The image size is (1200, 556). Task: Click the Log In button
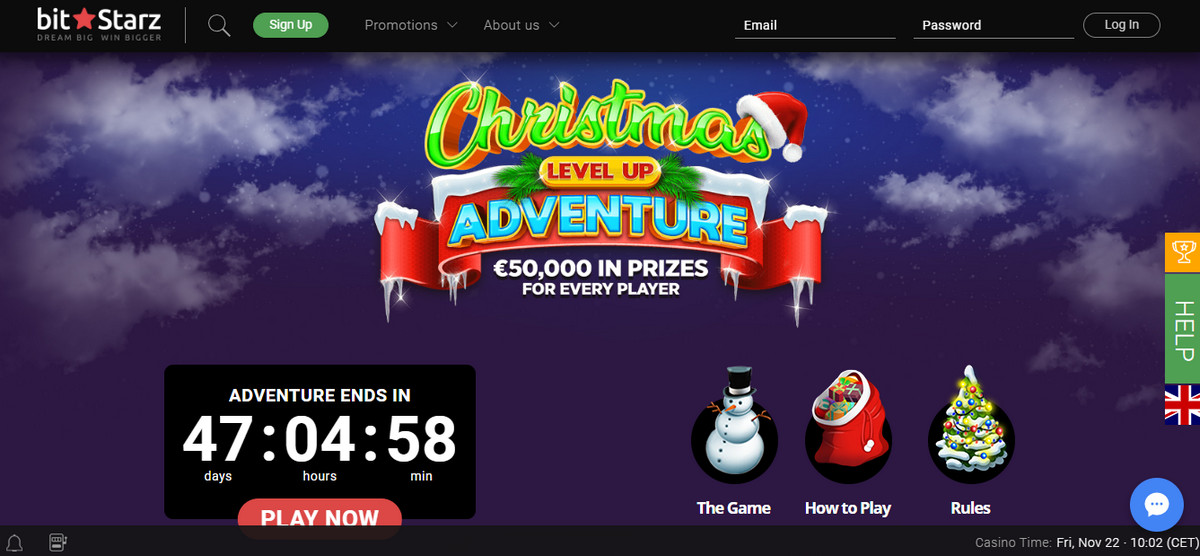pos(1121,25)
